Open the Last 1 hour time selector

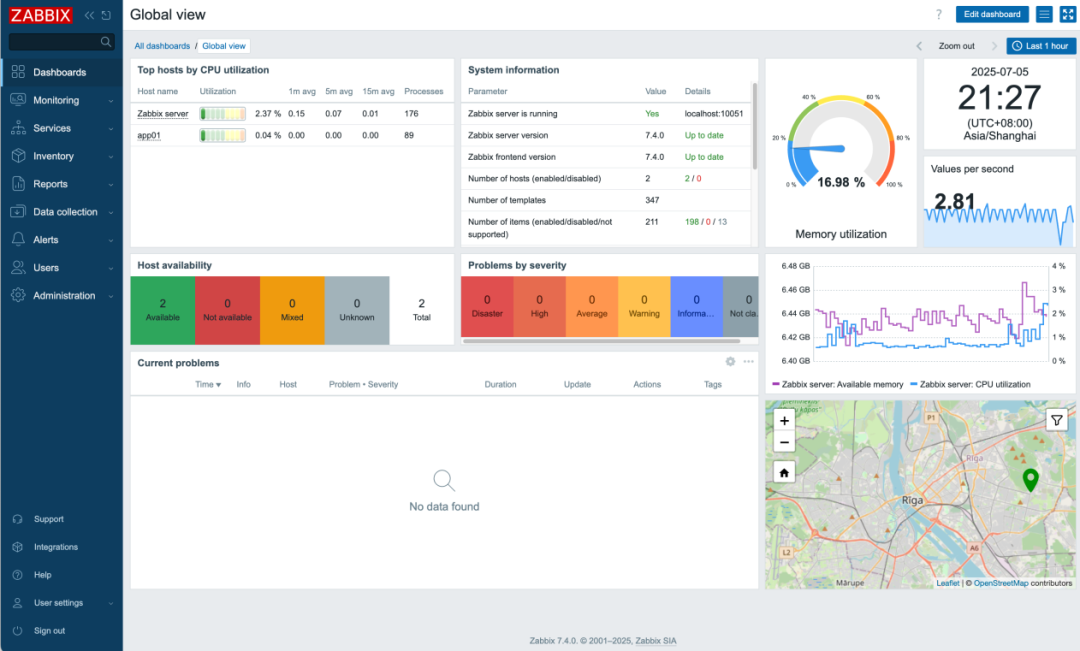[1041, 46]
